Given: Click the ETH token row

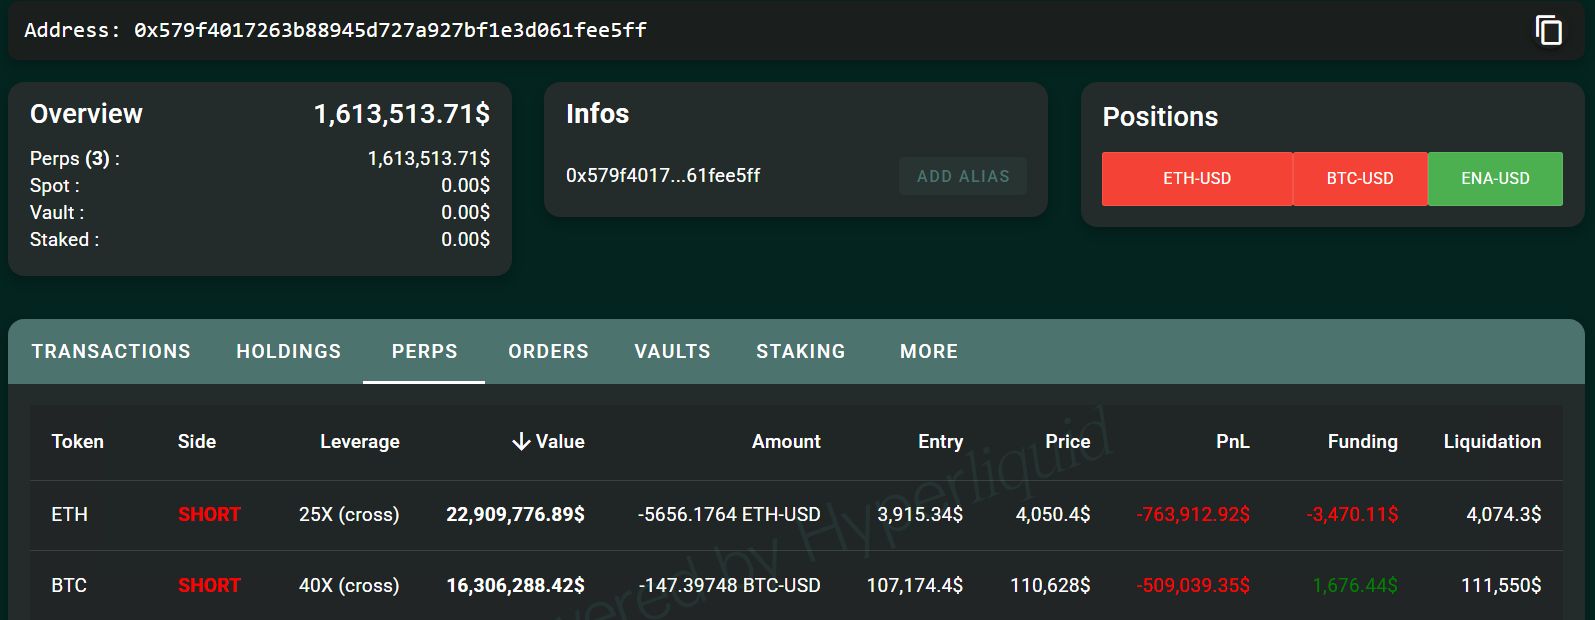Looking at the screenshot, I should [x=70, y=515].
